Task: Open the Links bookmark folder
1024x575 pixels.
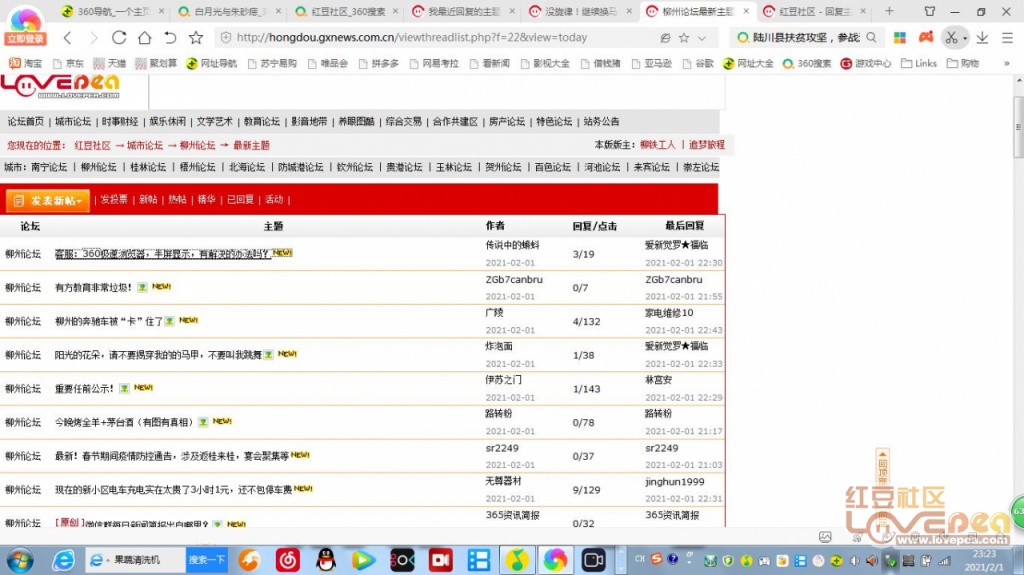Action: pos(919,63)
